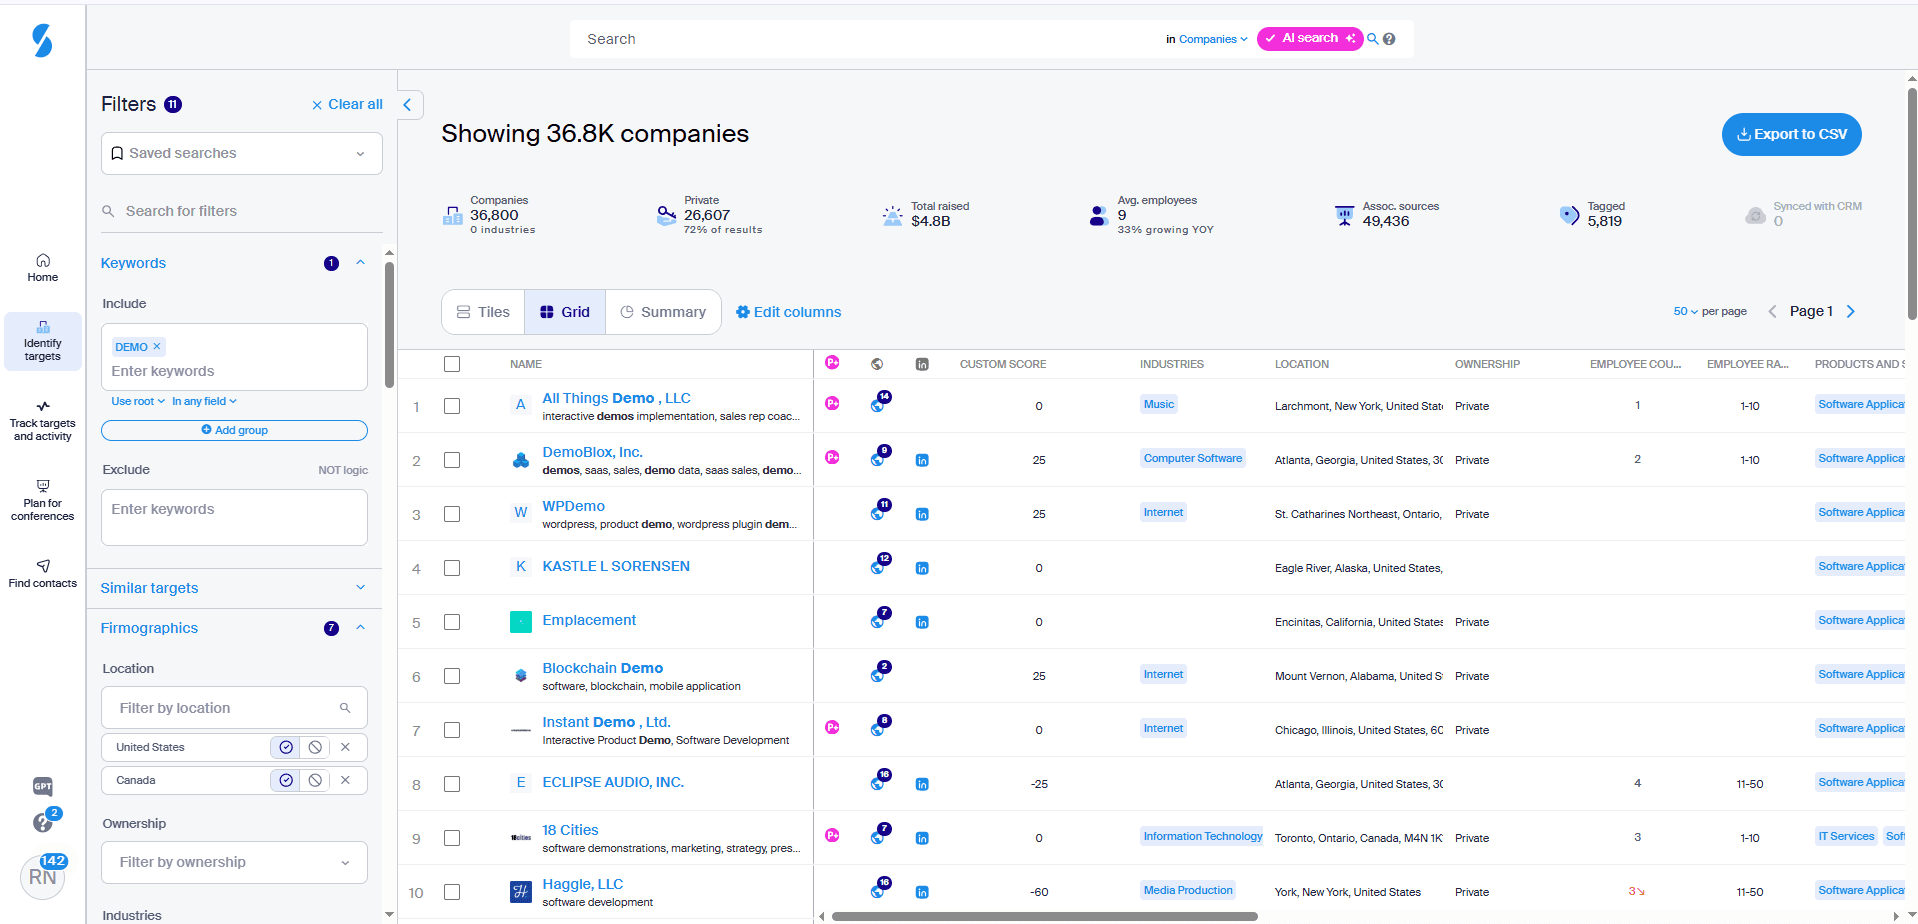Open Track targets and activity
1918x924 pixels.
tap(42, 421)
